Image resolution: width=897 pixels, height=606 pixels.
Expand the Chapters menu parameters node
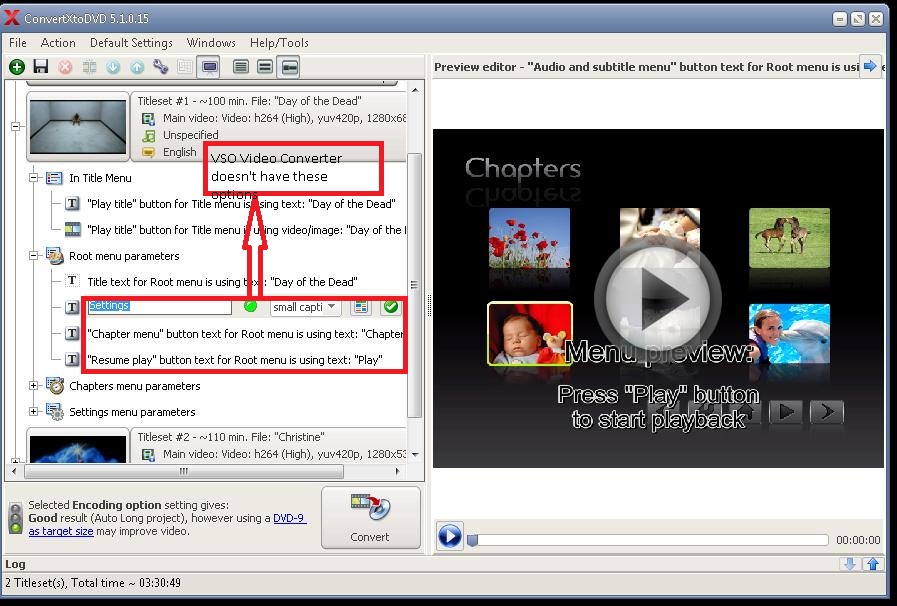(x=34, y=386)
